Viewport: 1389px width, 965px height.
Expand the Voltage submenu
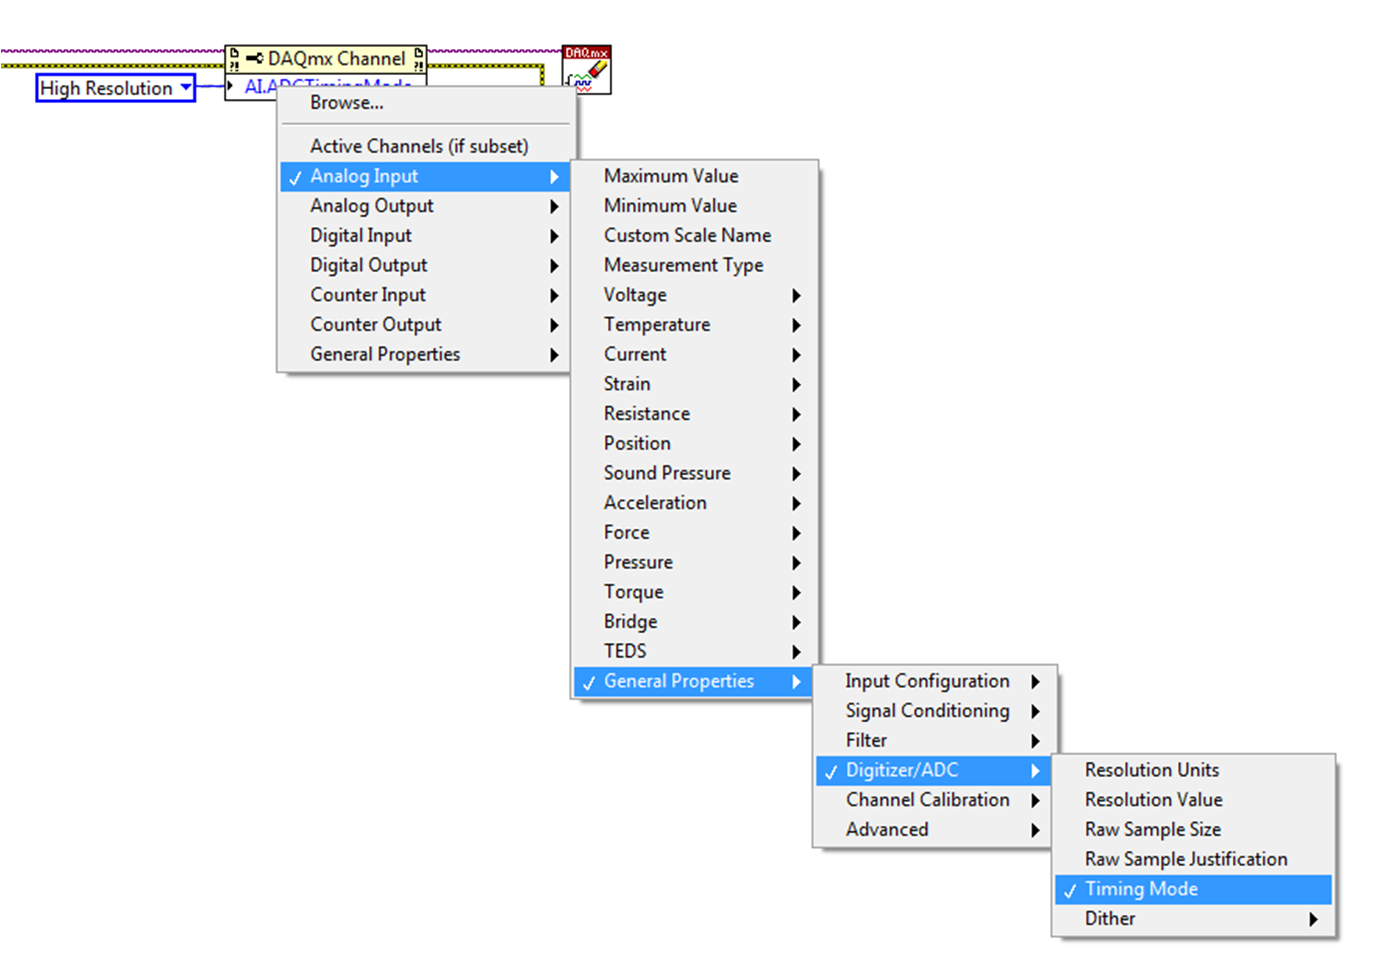pyautogui.click(x=694, y=295)
